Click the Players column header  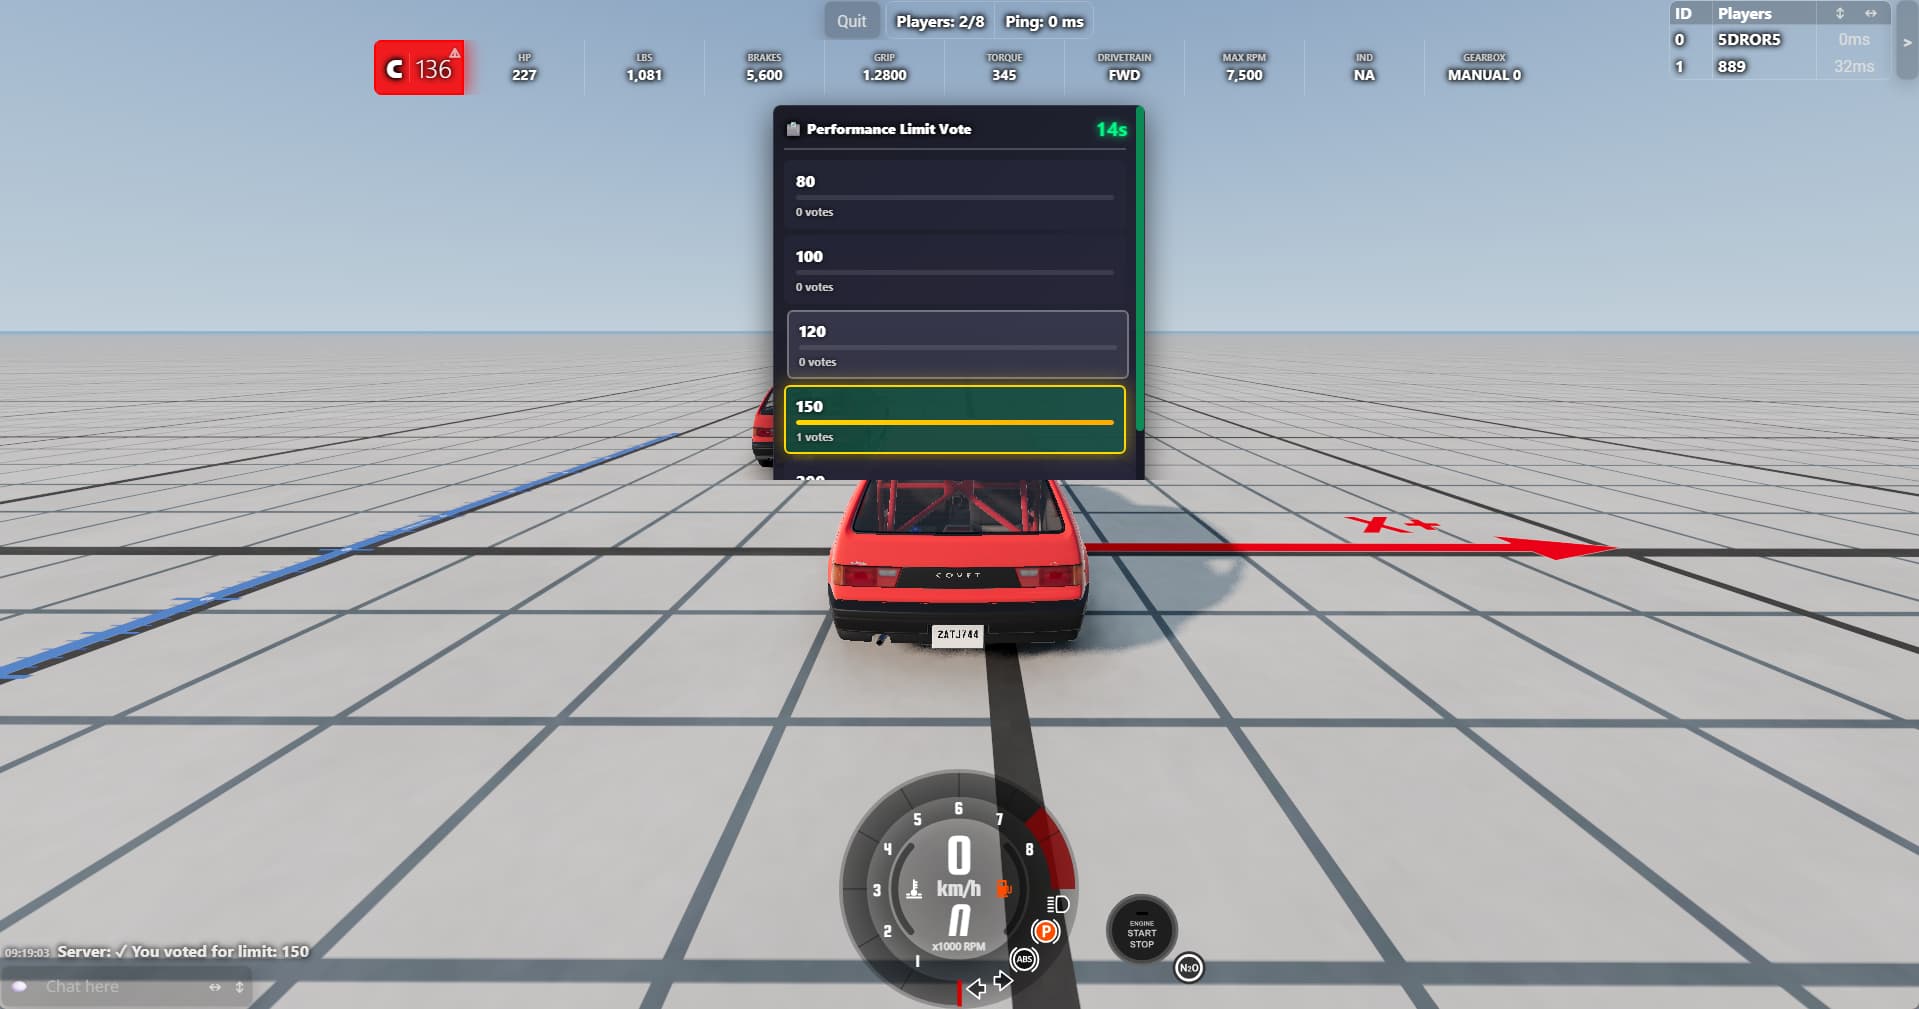(1744, 14)
